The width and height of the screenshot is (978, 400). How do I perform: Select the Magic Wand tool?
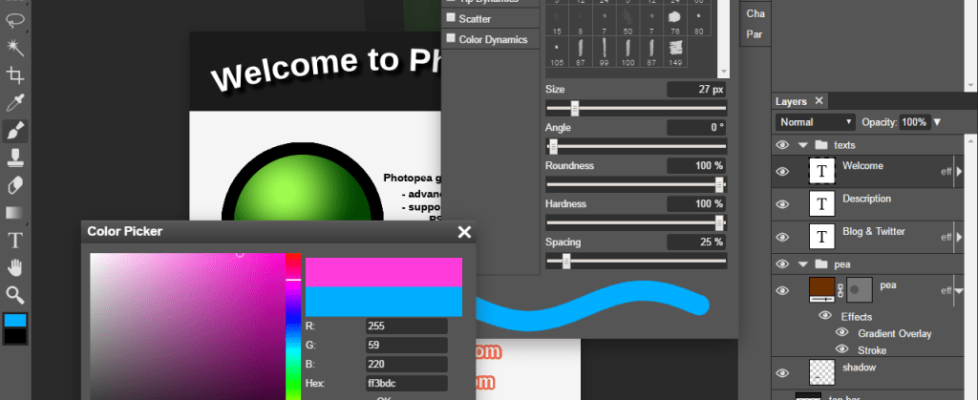coord(15,47)
